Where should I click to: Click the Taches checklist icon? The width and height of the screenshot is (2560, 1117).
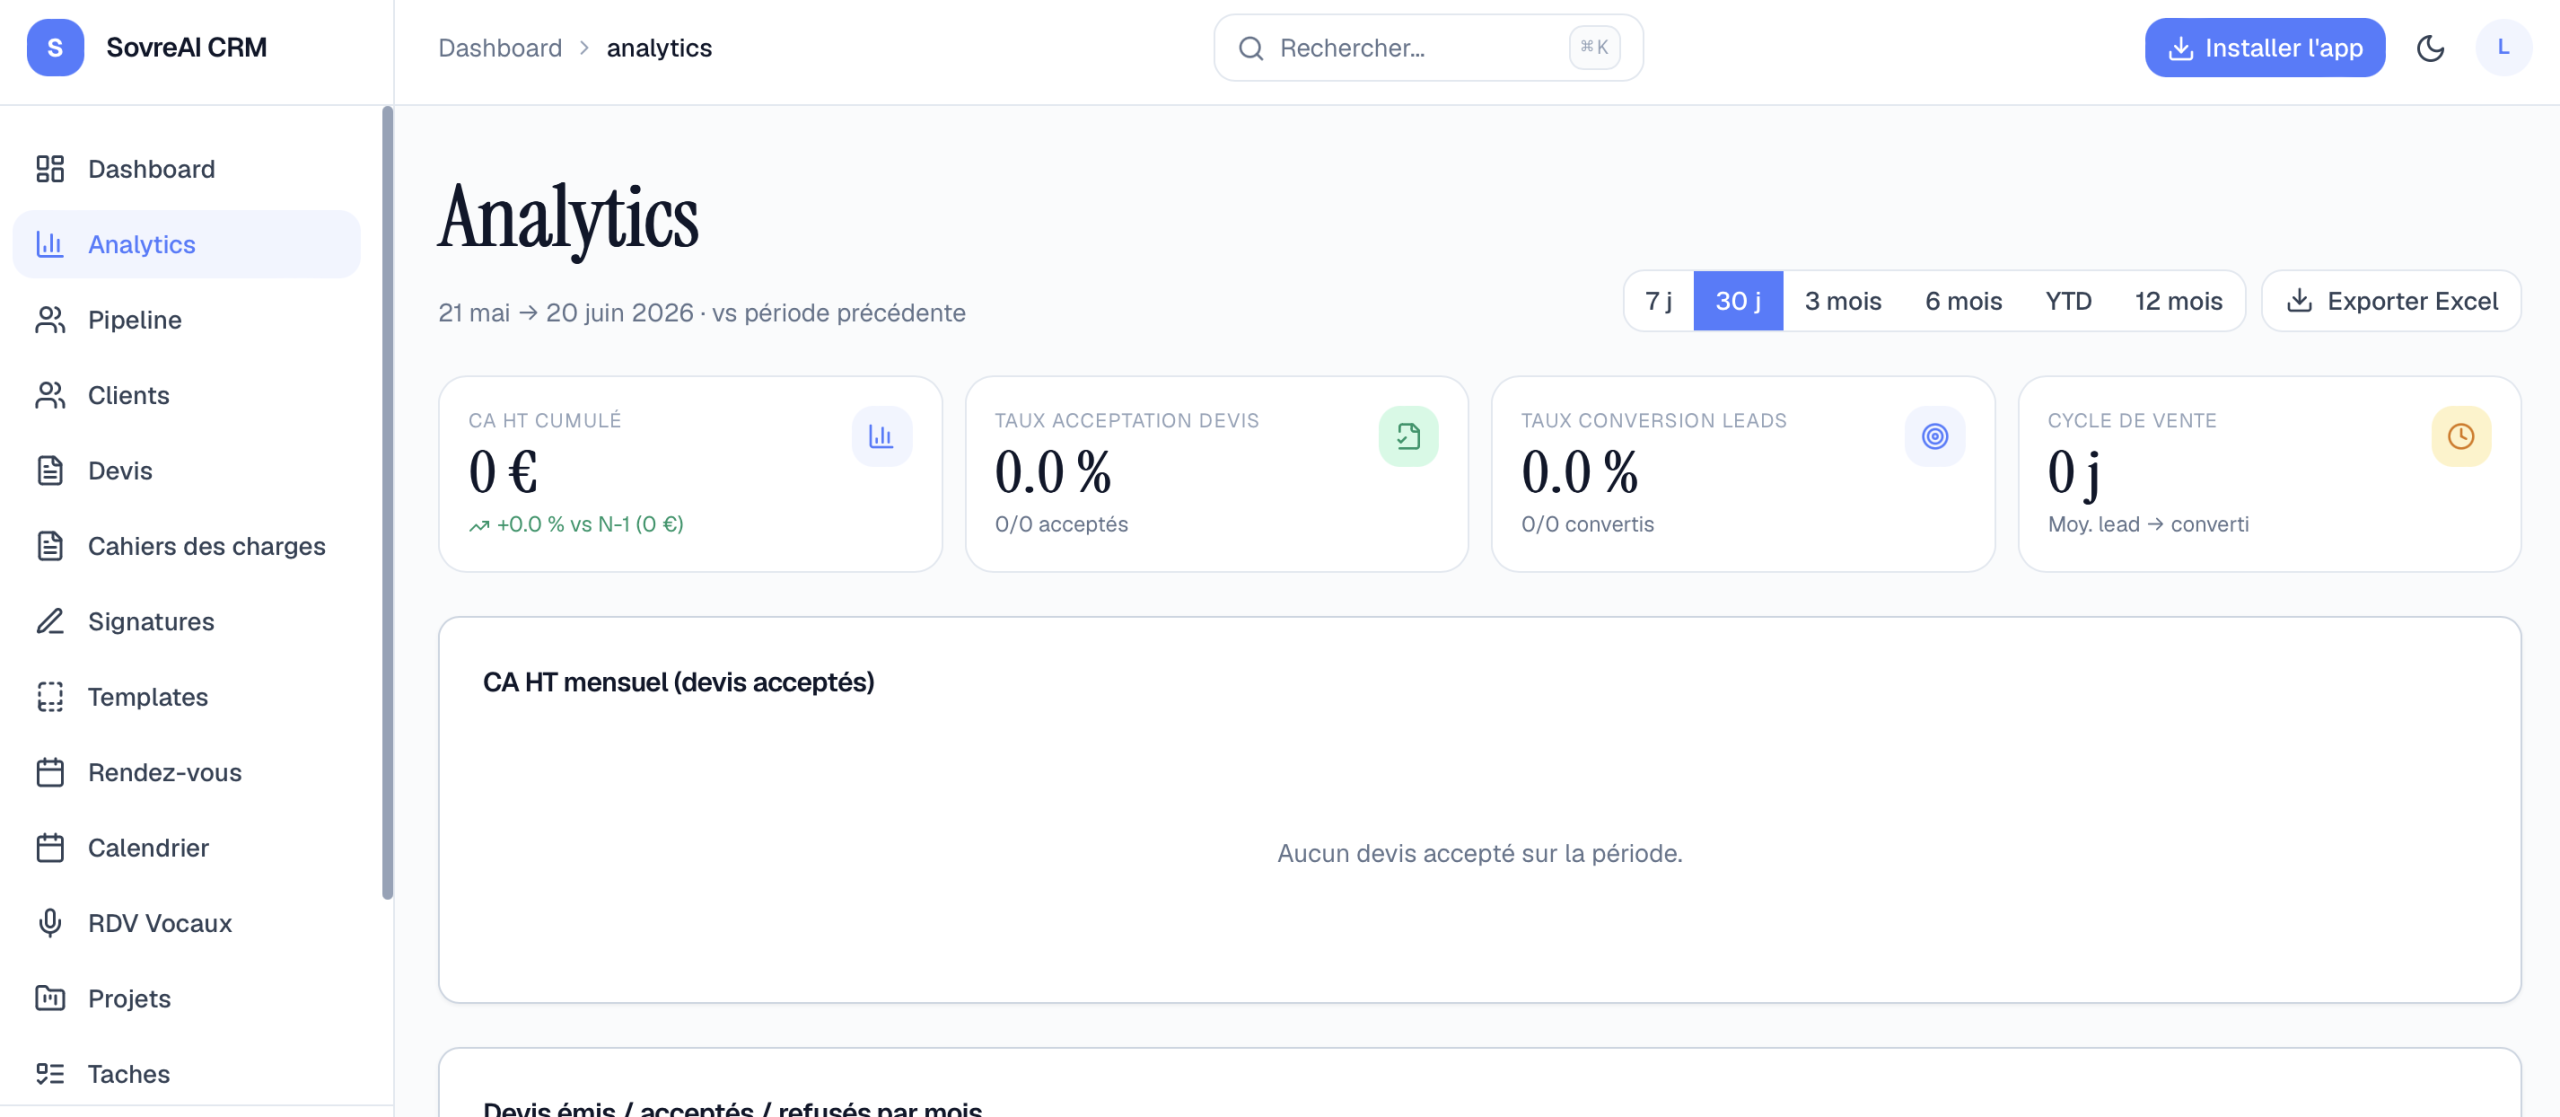click(x=50, y=1074)
